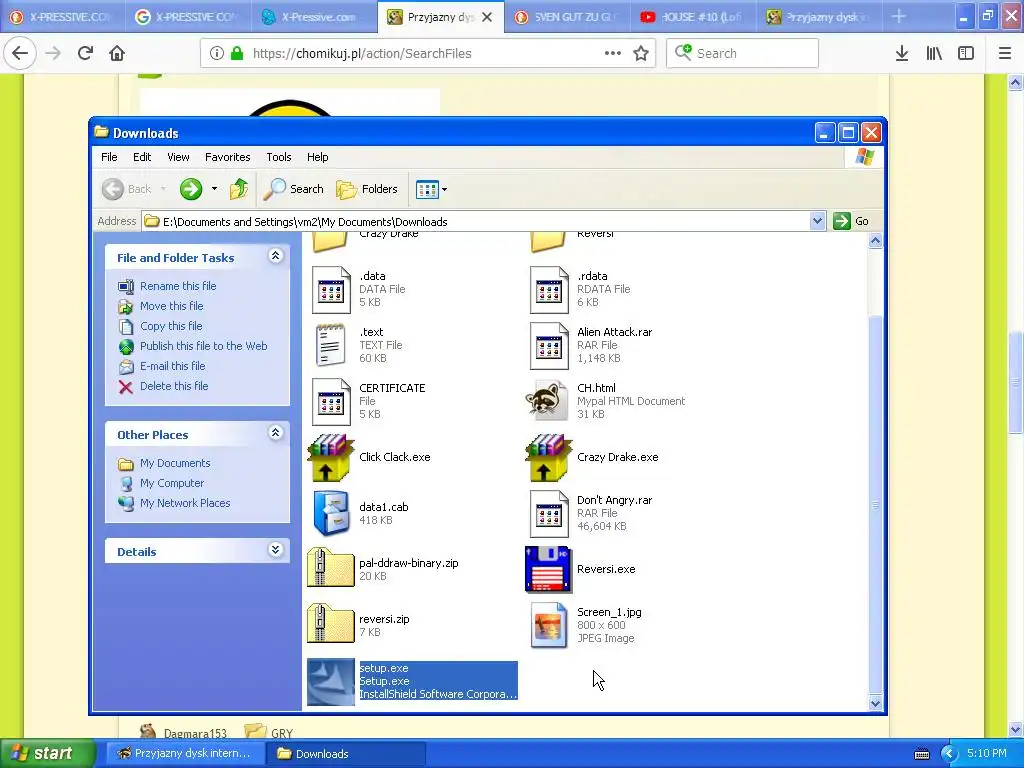Switch to the X-Pressive.com browser tab
Screen dimensions: 1024x768
(x=313, y=17)
